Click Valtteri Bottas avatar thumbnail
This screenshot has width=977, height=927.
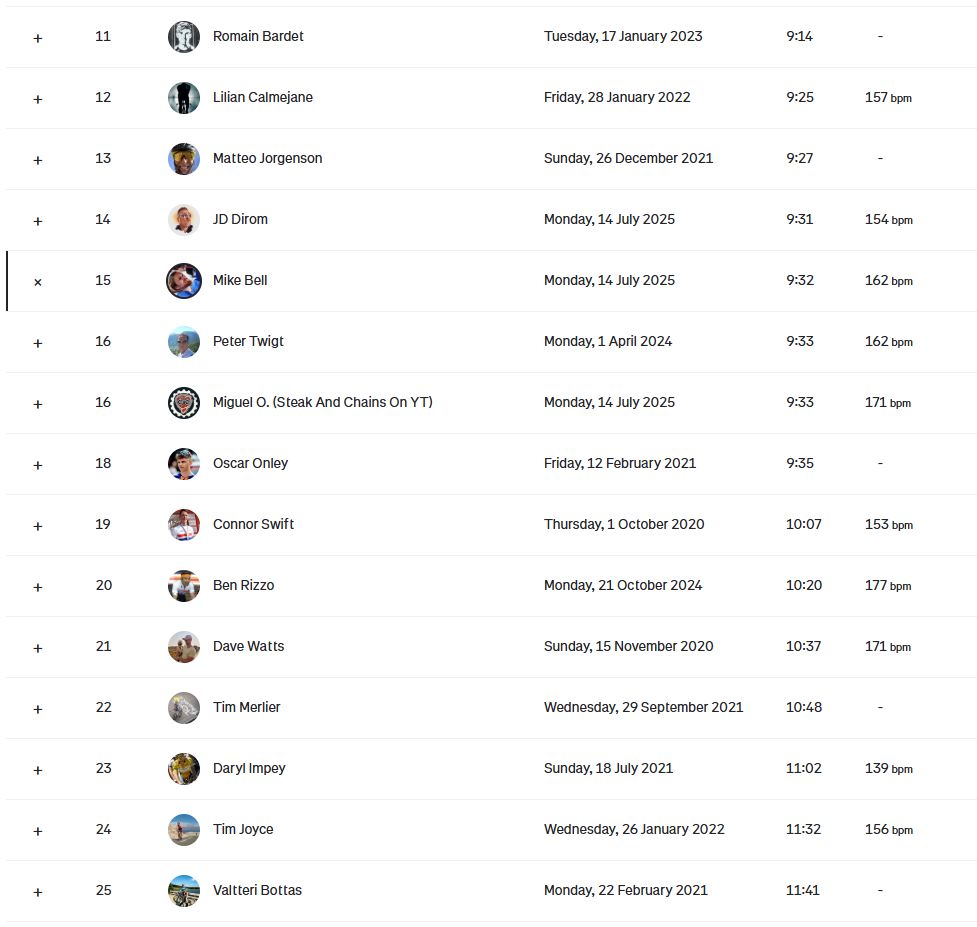click(x=184, y=891)
